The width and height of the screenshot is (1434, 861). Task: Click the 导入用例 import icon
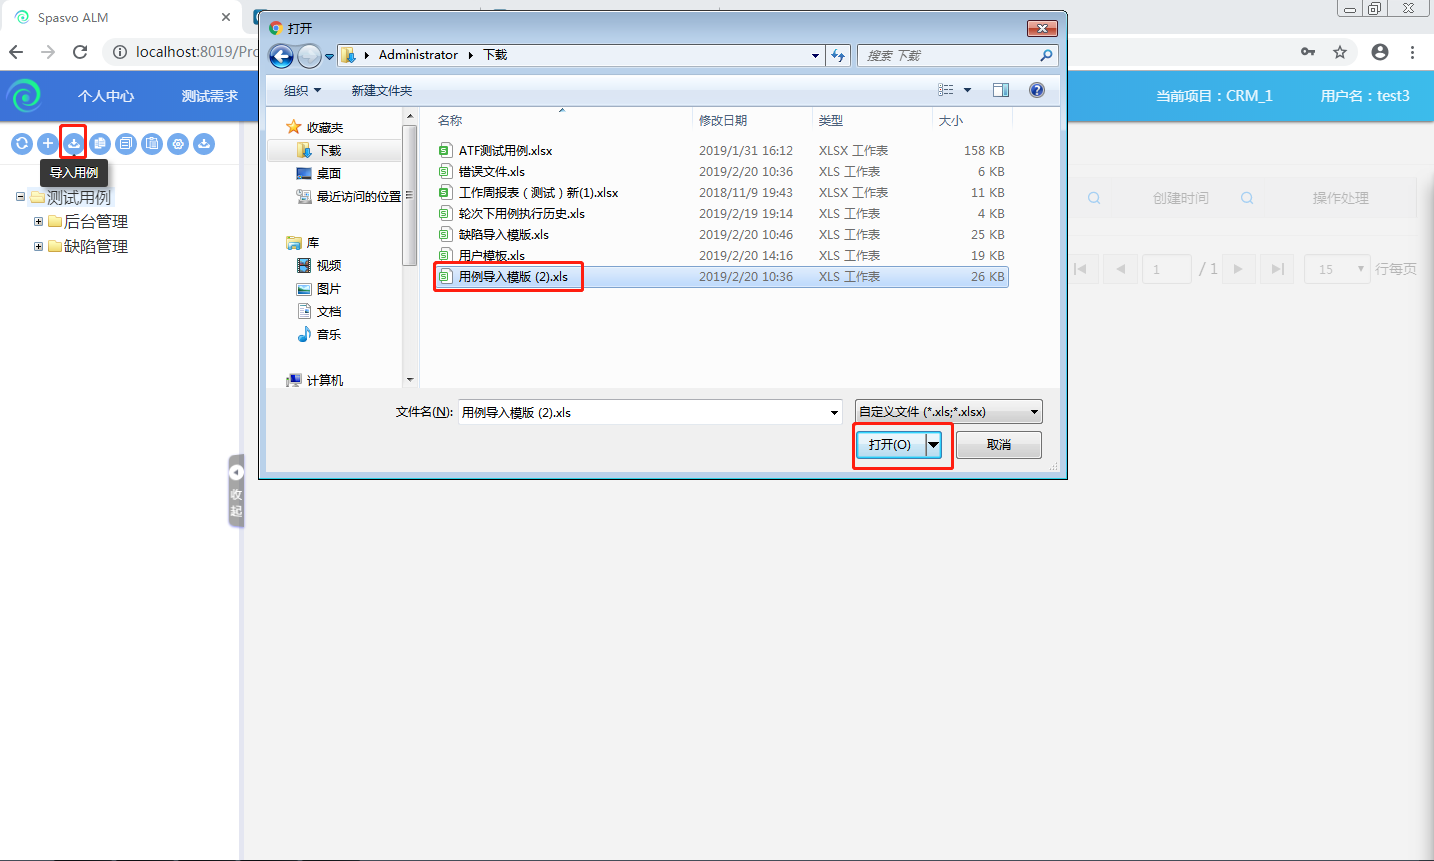[x=73, y=144]
